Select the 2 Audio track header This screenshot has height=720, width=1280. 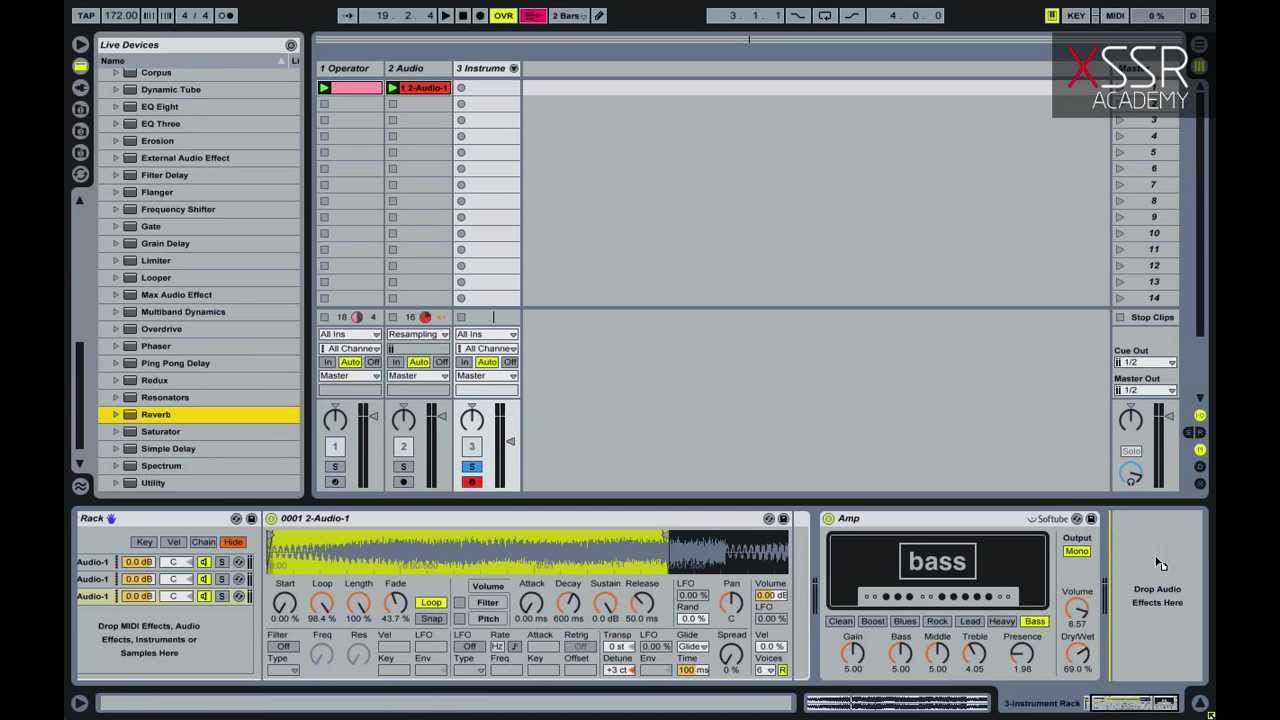click(418, 68)
